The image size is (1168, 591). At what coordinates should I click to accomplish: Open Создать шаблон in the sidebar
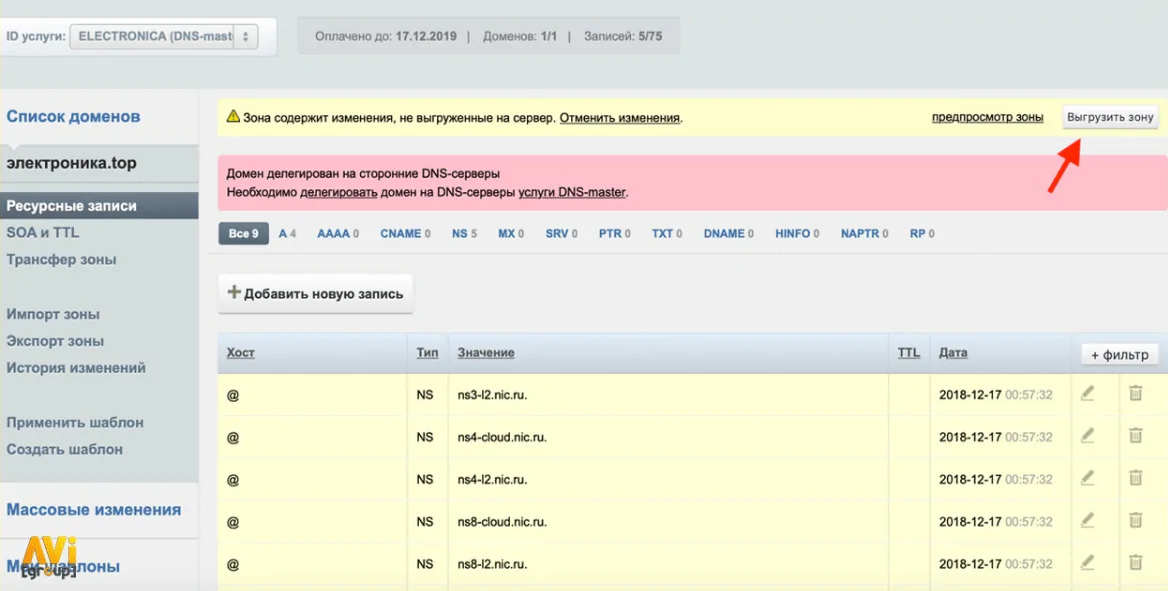click(64, 449)
